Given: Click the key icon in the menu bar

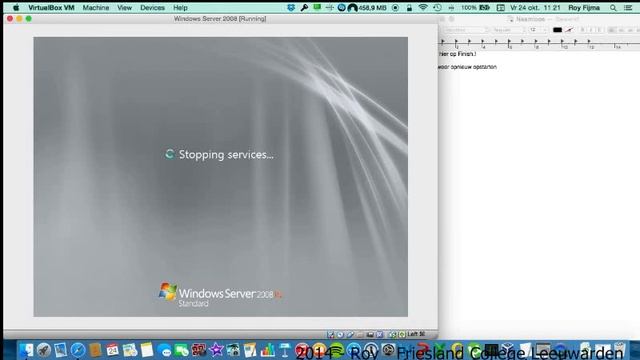Looking at the screenshot, I should click(304, 8).
